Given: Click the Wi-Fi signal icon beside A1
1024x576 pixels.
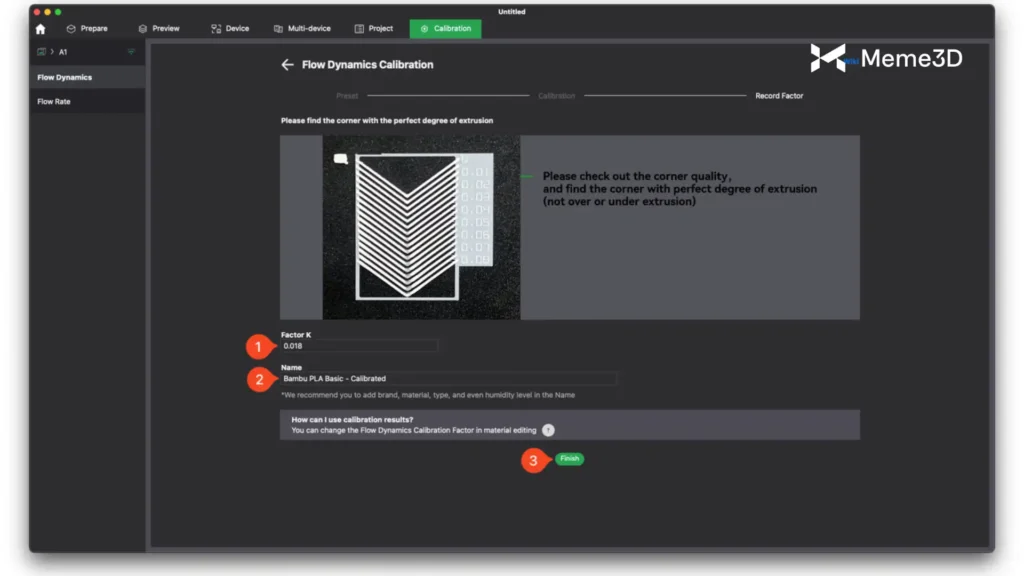Looking at the screenshot, I should [x=131, y=52].
